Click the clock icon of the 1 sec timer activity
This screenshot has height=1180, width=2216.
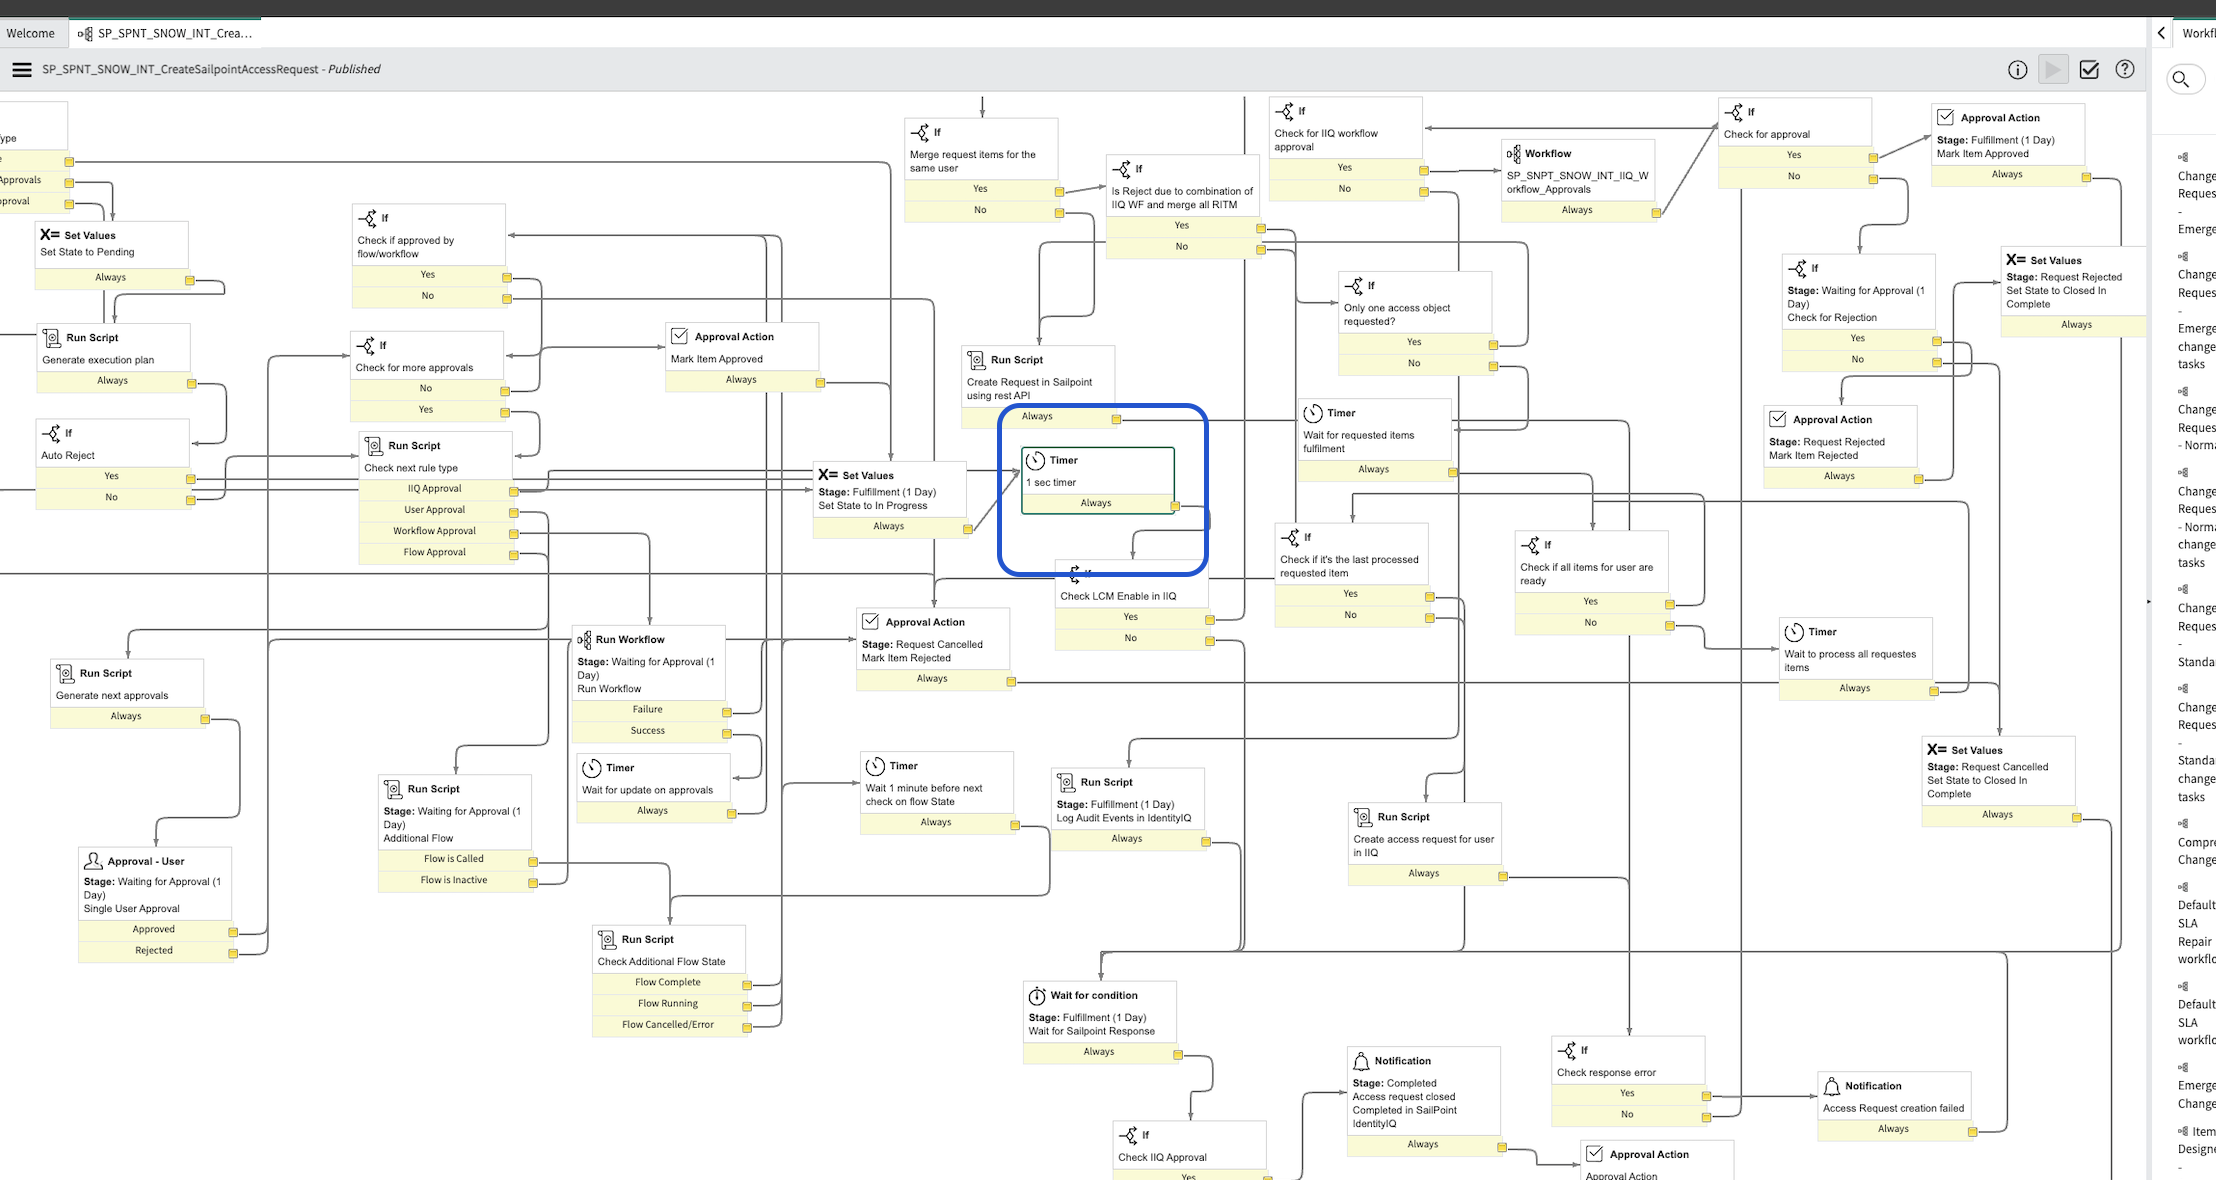click(x=1036, y=460)
